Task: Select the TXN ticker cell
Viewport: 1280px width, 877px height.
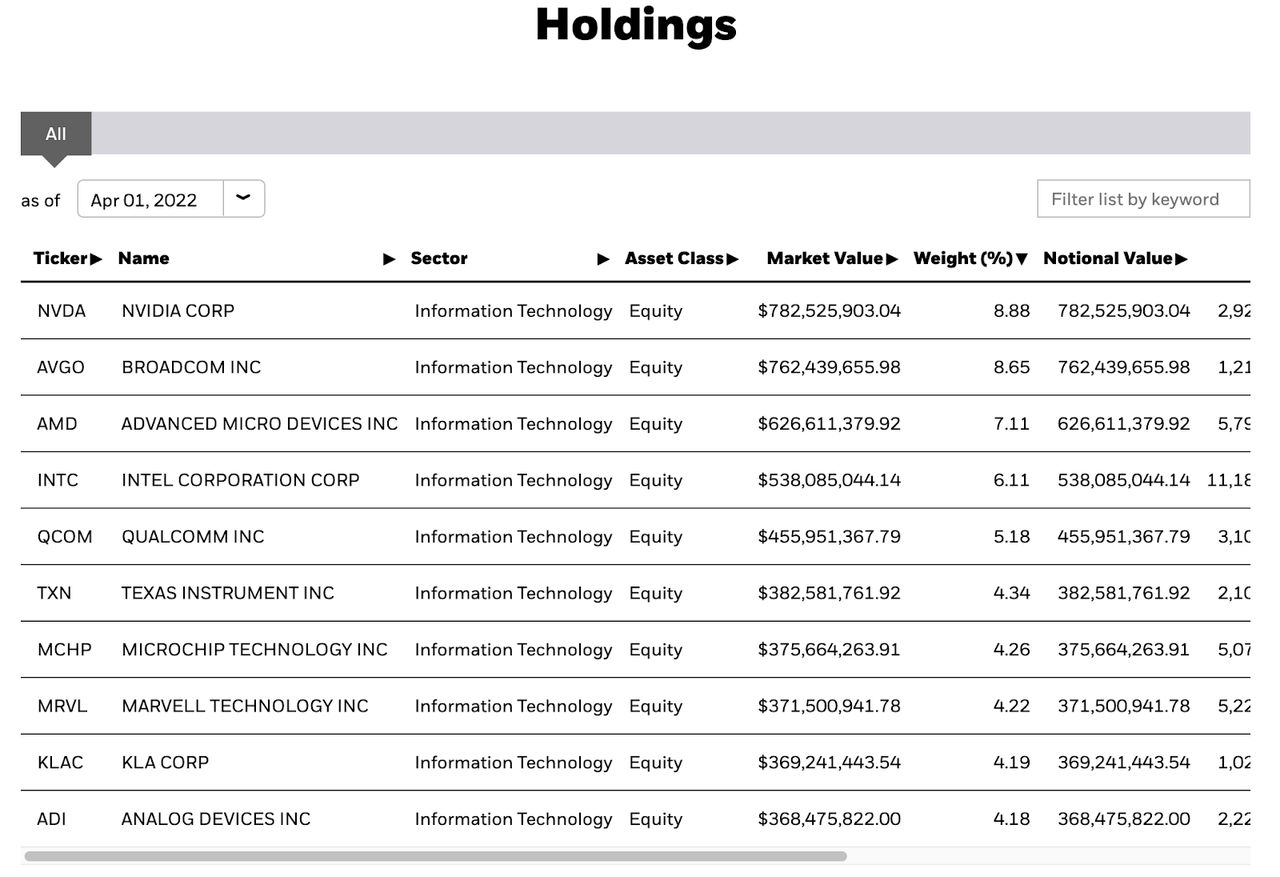Action: click(x=55, y=593)
